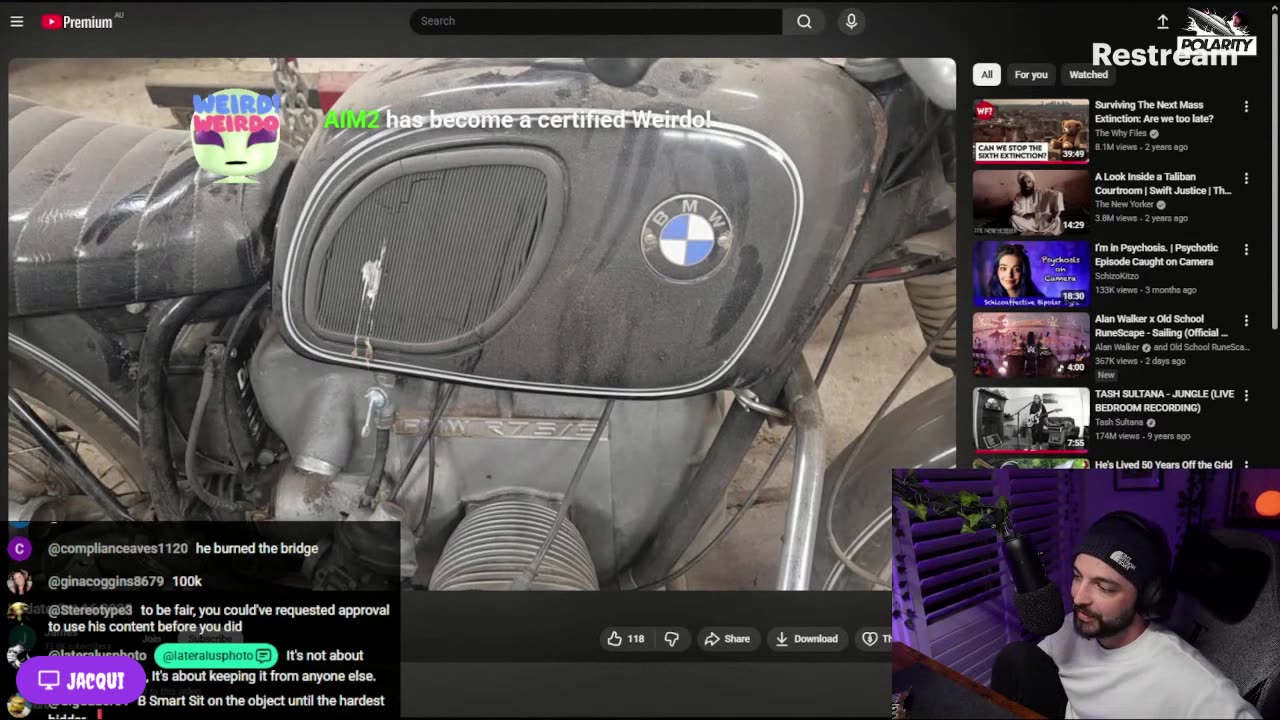
Task: Open SchizoKitzo channel name
Action: [x=1116, y=276]
